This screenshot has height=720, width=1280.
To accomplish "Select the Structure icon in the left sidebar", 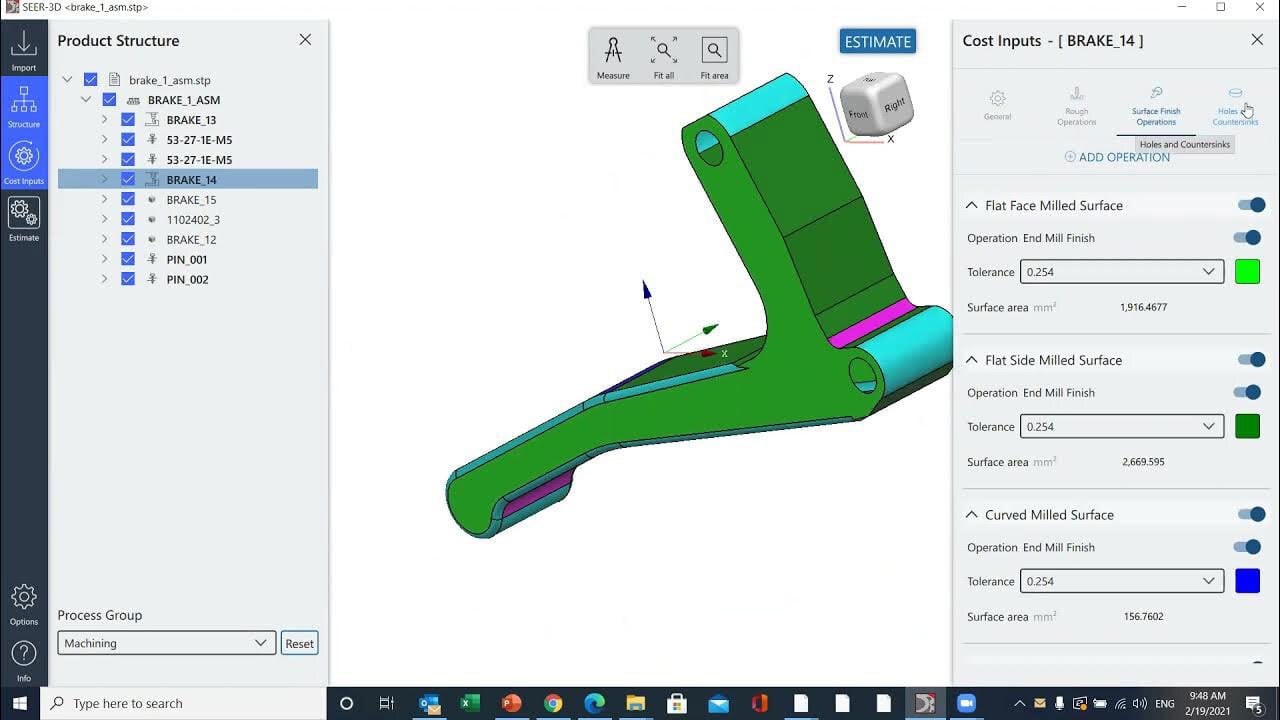I will (x=23, y=104).
